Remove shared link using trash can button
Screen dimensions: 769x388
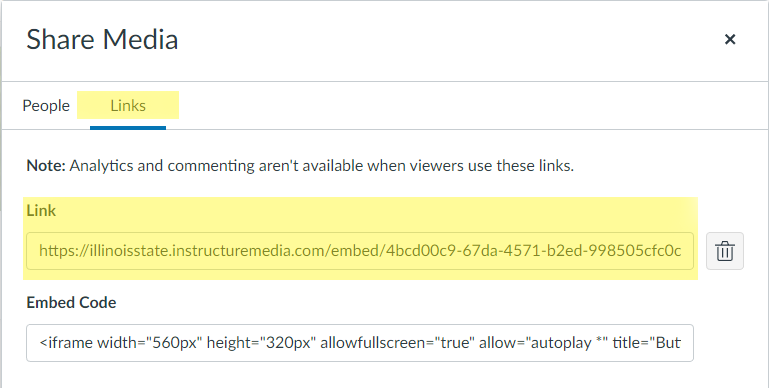[724, 251]
